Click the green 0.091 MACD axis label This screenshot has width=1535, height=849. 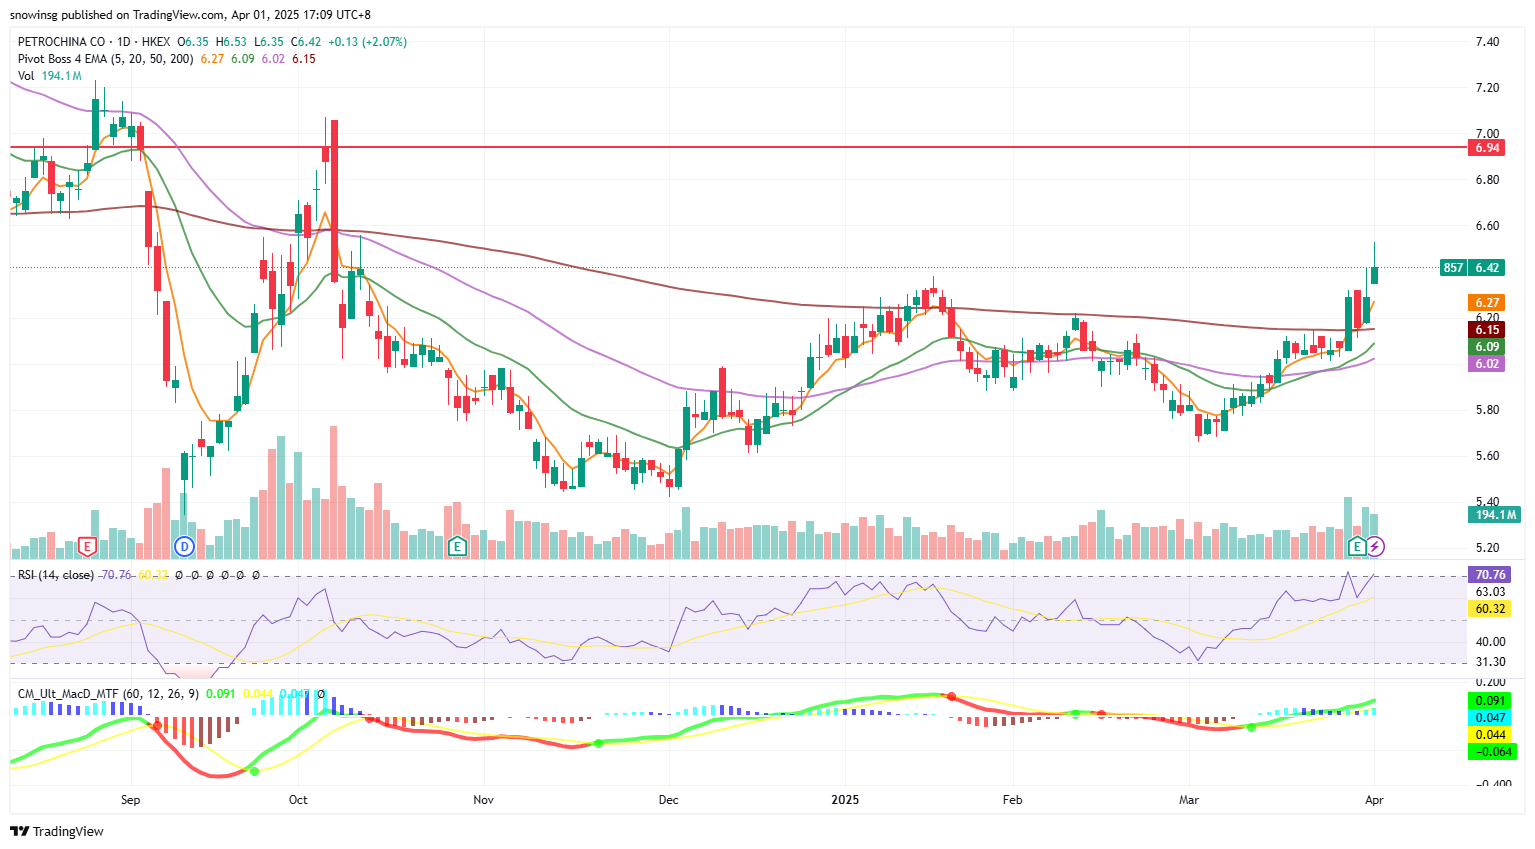1491,701
